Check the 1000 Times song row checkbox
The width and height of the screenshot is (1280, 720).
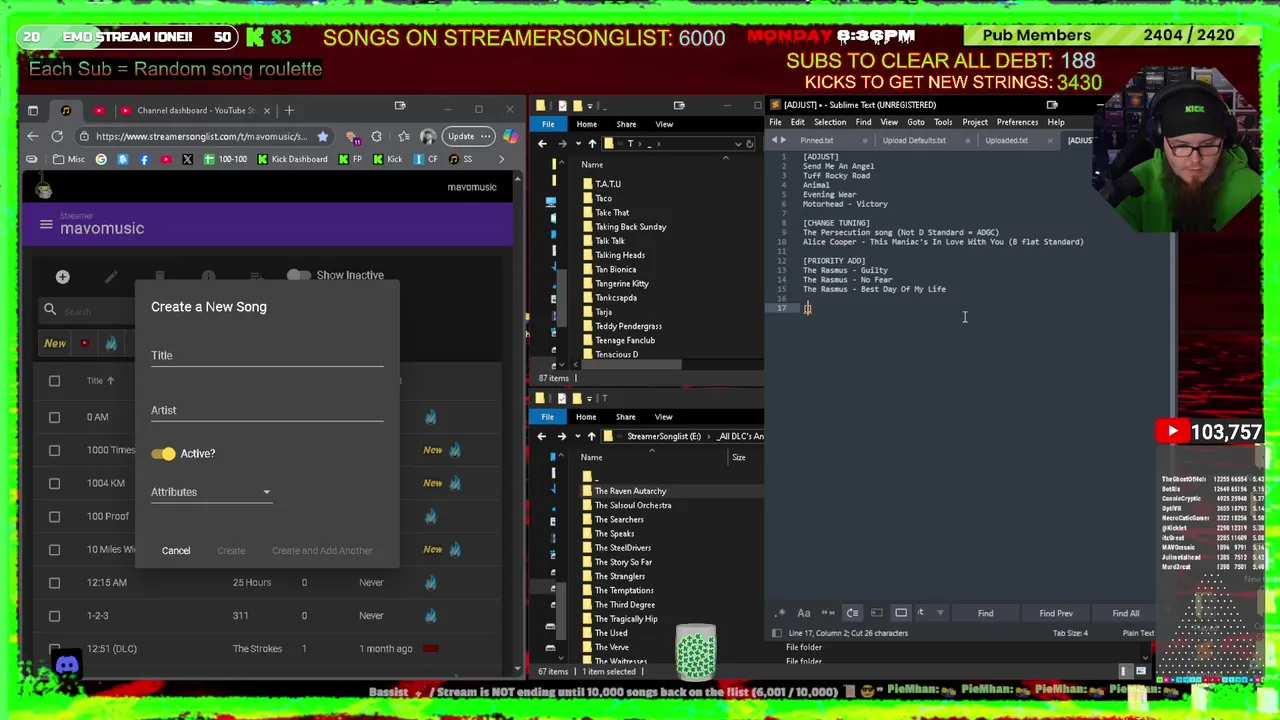point(55,450)
